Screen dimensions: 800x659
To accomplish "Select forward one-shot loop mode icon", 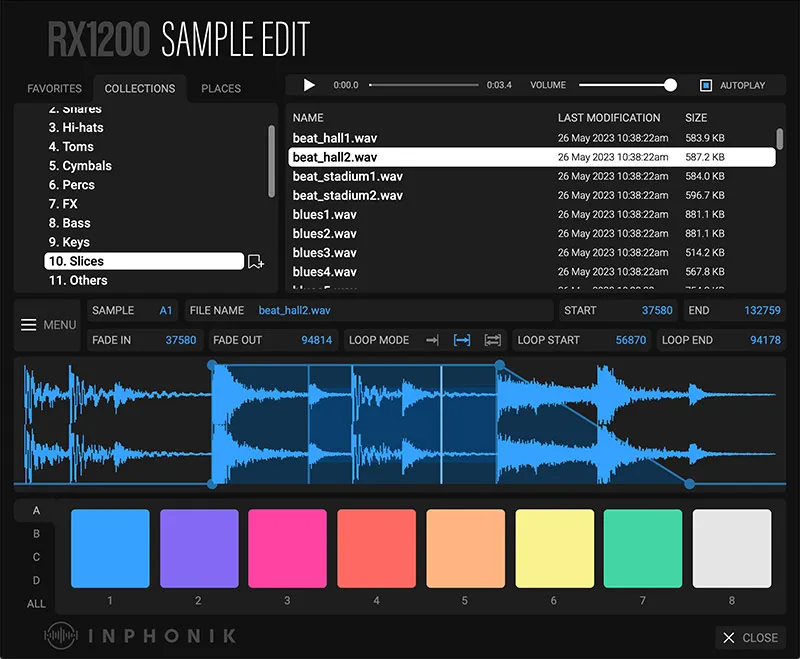I will pos(432,340).
